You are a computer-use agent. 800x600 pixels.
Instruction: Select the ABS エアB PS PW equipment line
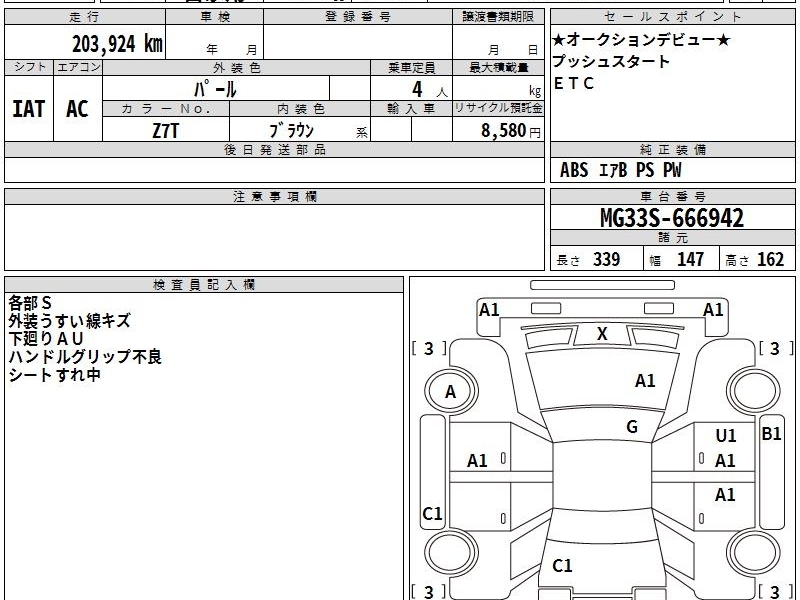click(x=620, y=170)
